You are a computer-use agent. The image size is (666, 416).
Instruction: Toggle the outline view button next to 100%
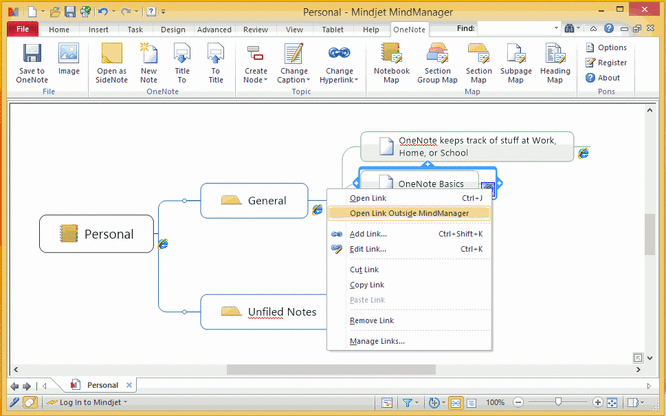pyautogui.click(x=471, y=402)
